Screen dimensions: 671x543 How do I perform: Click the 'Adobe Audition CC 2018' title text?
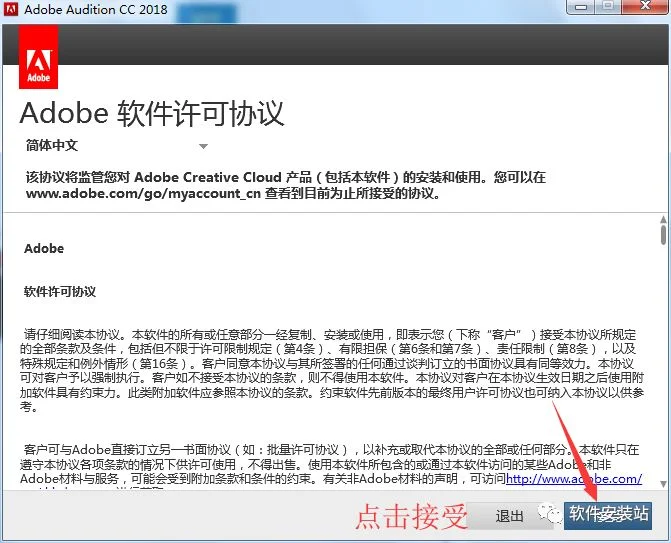pos(96,9)
